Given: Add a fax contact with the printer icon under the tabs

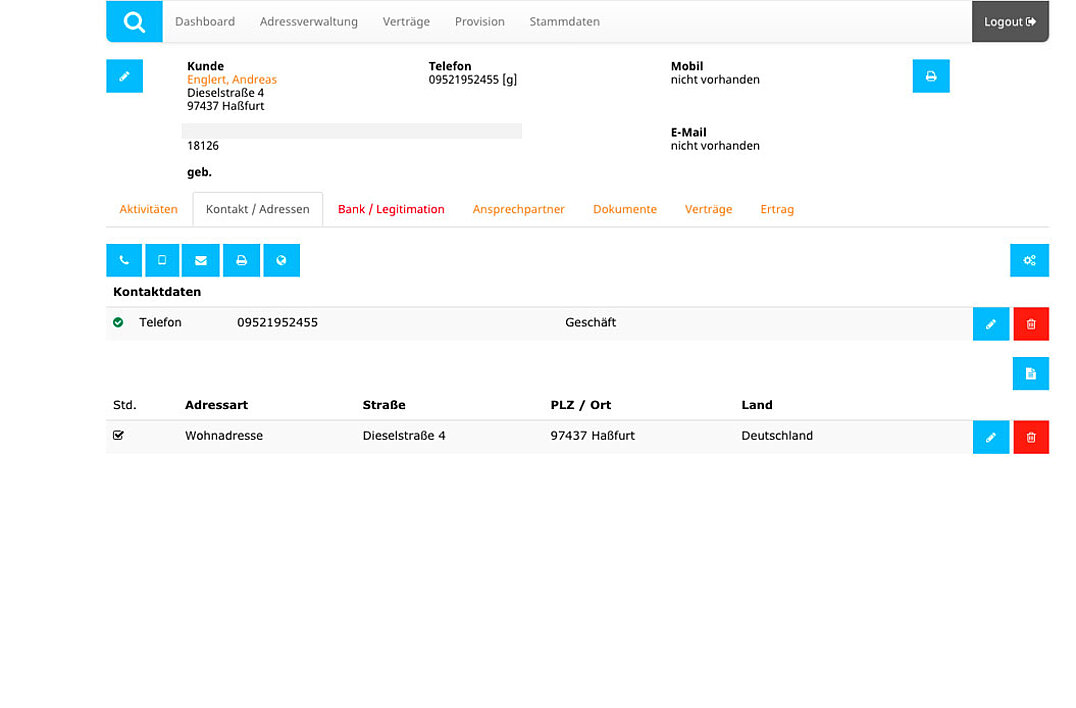Looking at the screenshot, I should tap(242, 261).
